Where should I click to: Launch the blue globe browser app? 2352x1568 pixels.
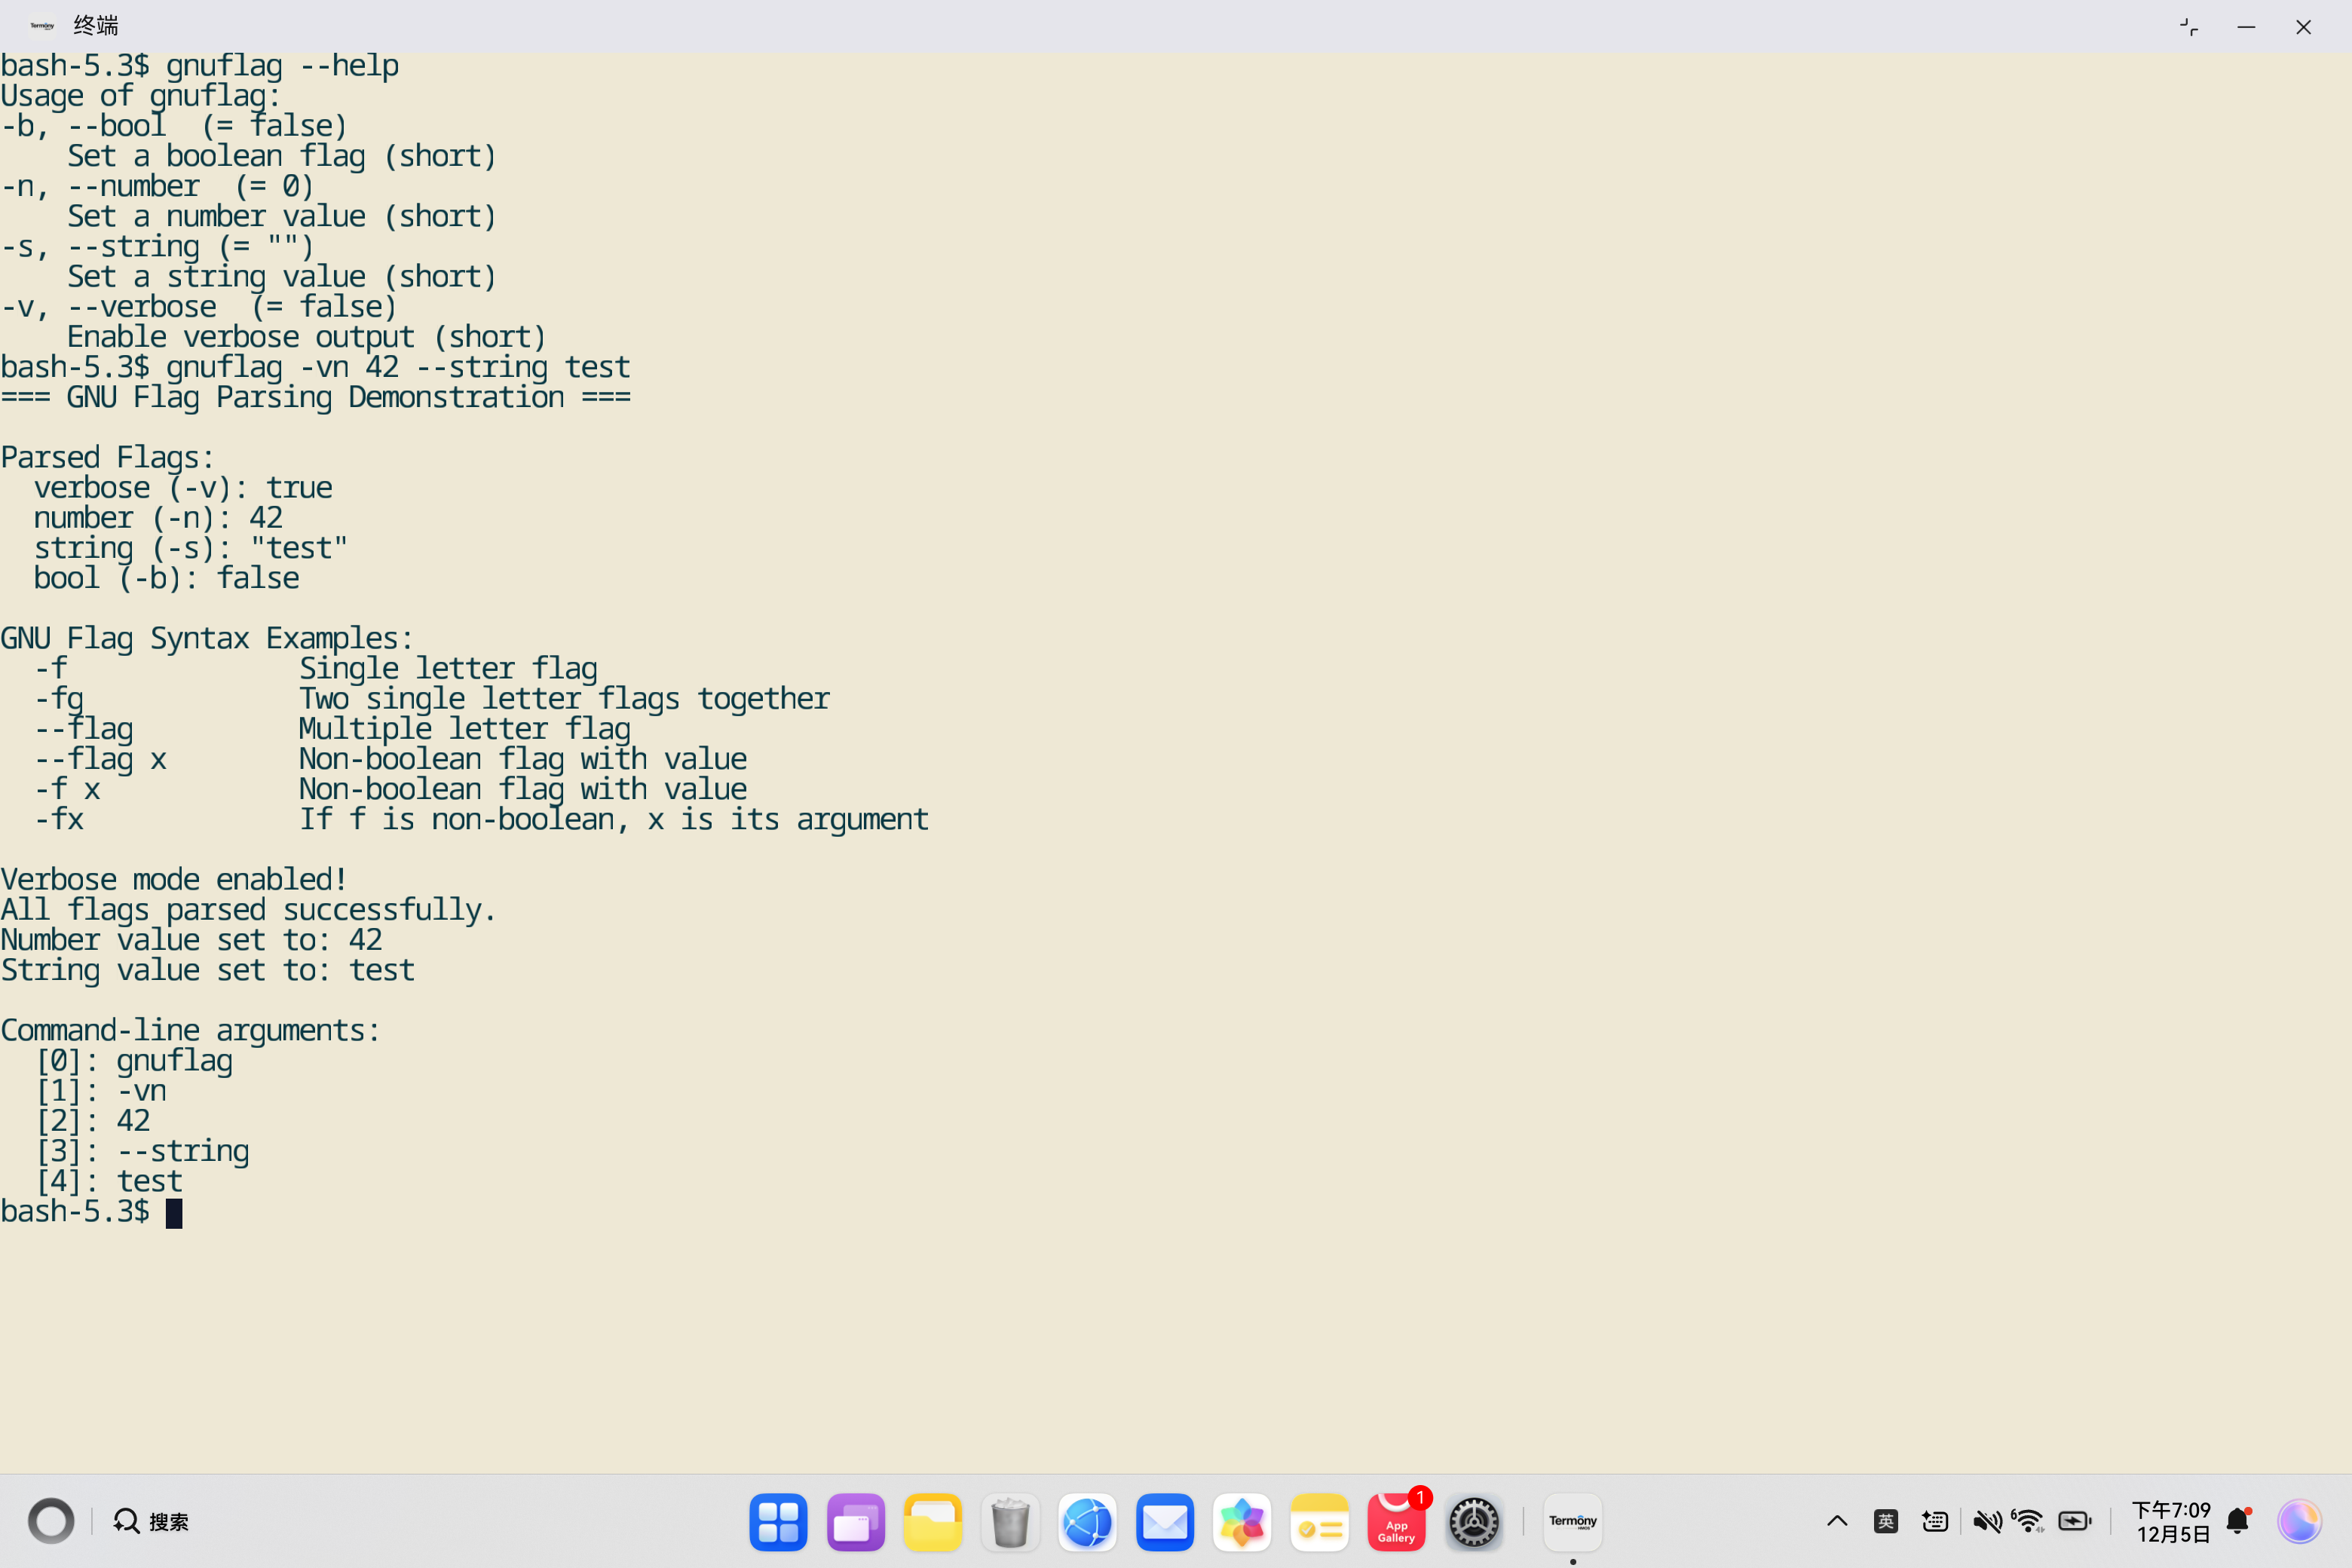pos(1087,1522)
